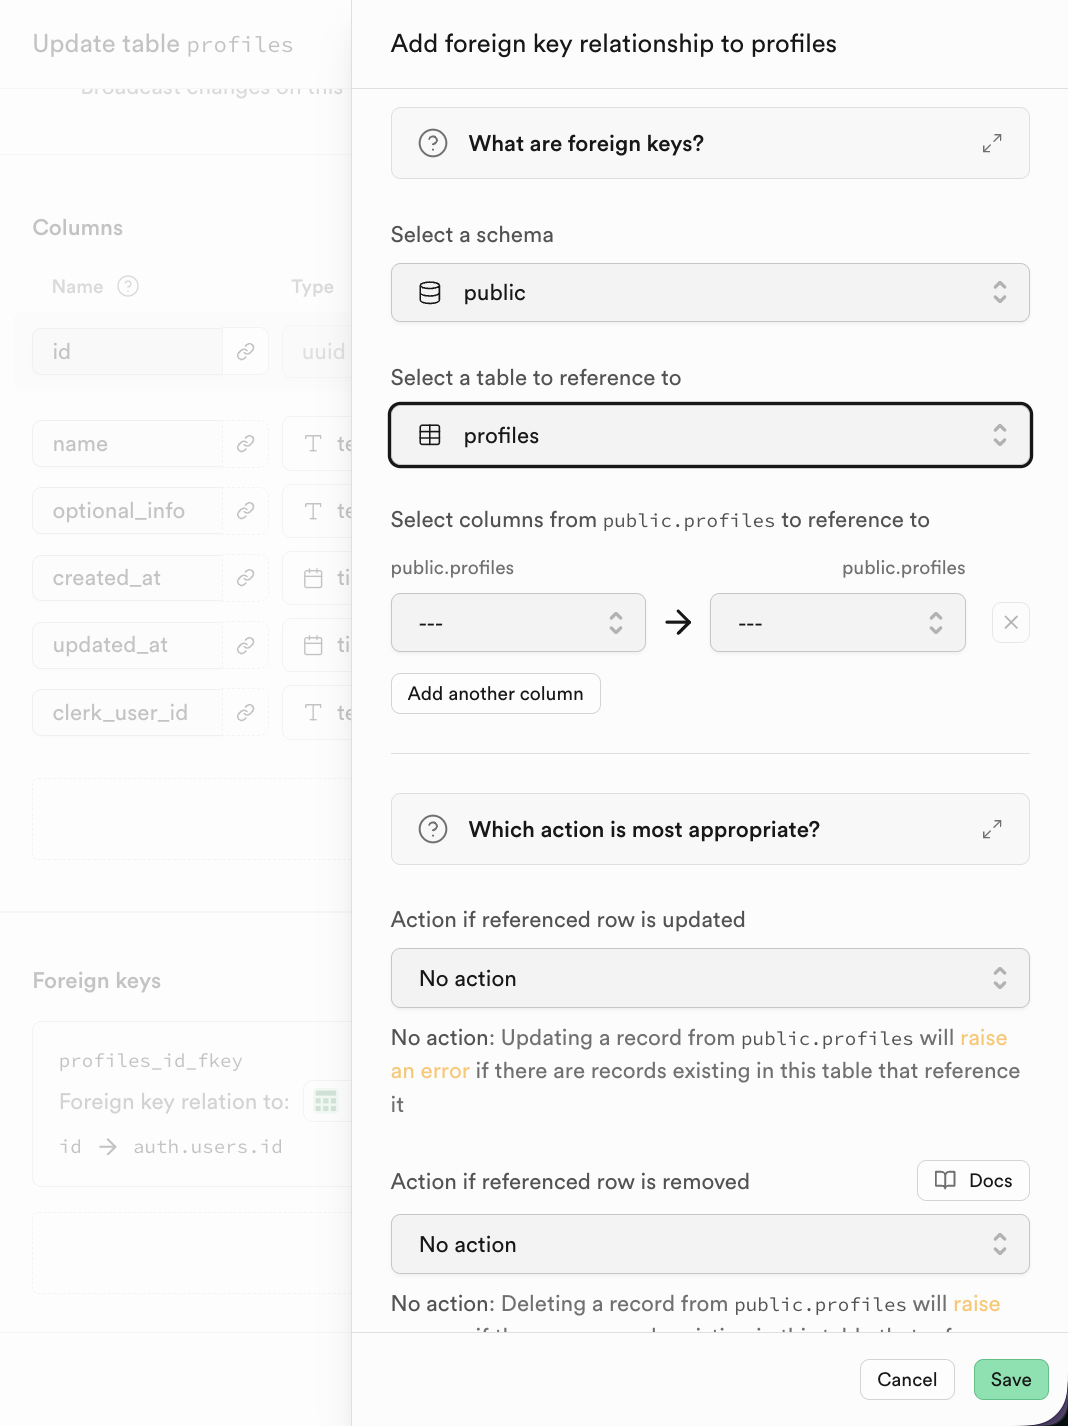Remove the column mapping row with X icon

coord(1011,623)
